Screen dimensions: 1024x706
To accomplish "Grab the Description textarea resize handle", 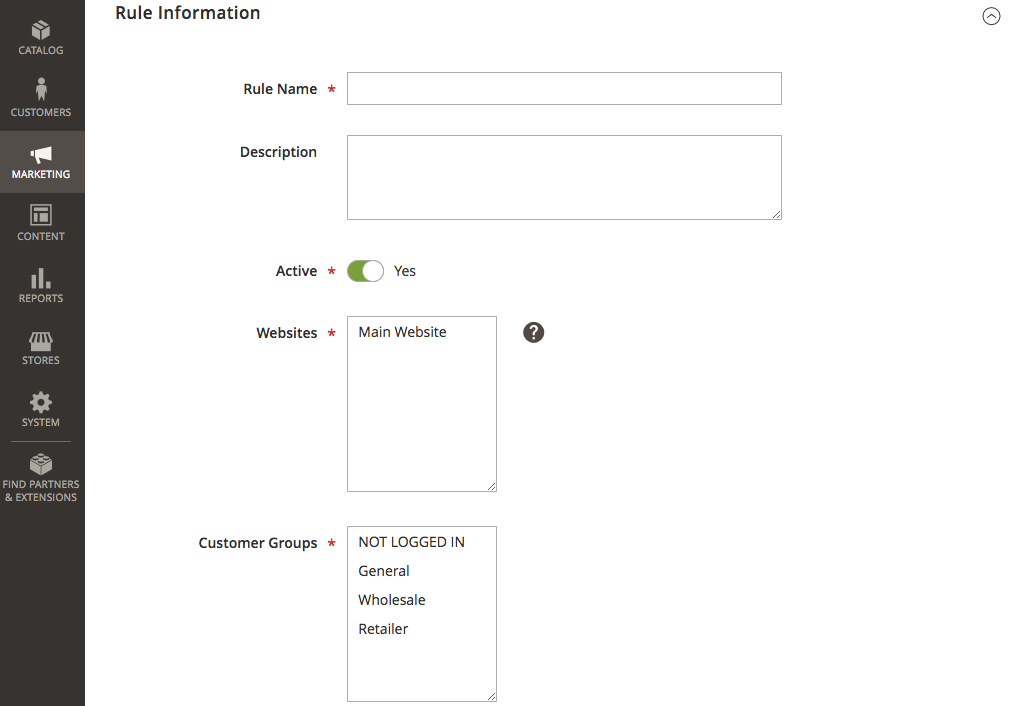I will pos(776,214).
